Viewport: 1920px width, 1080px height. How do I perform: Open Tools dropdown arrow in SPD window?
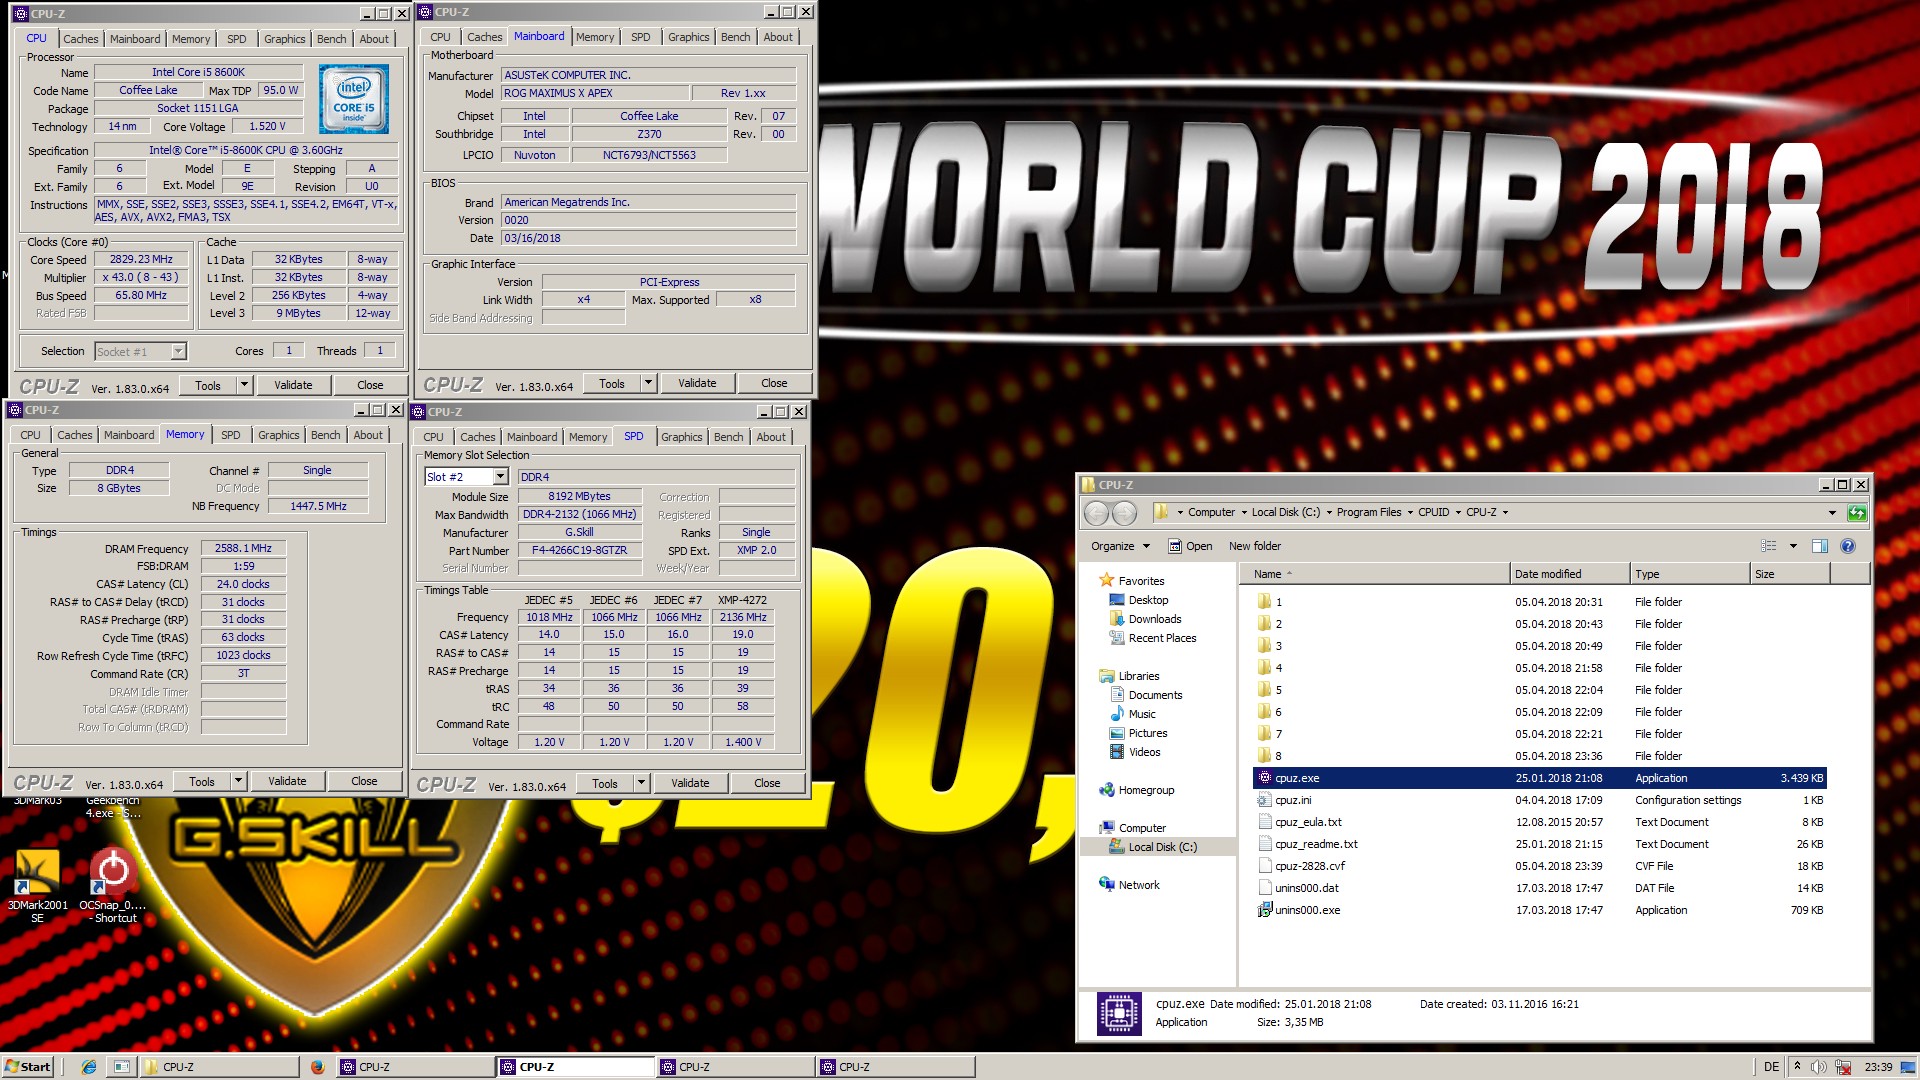[x=641, y=783]
